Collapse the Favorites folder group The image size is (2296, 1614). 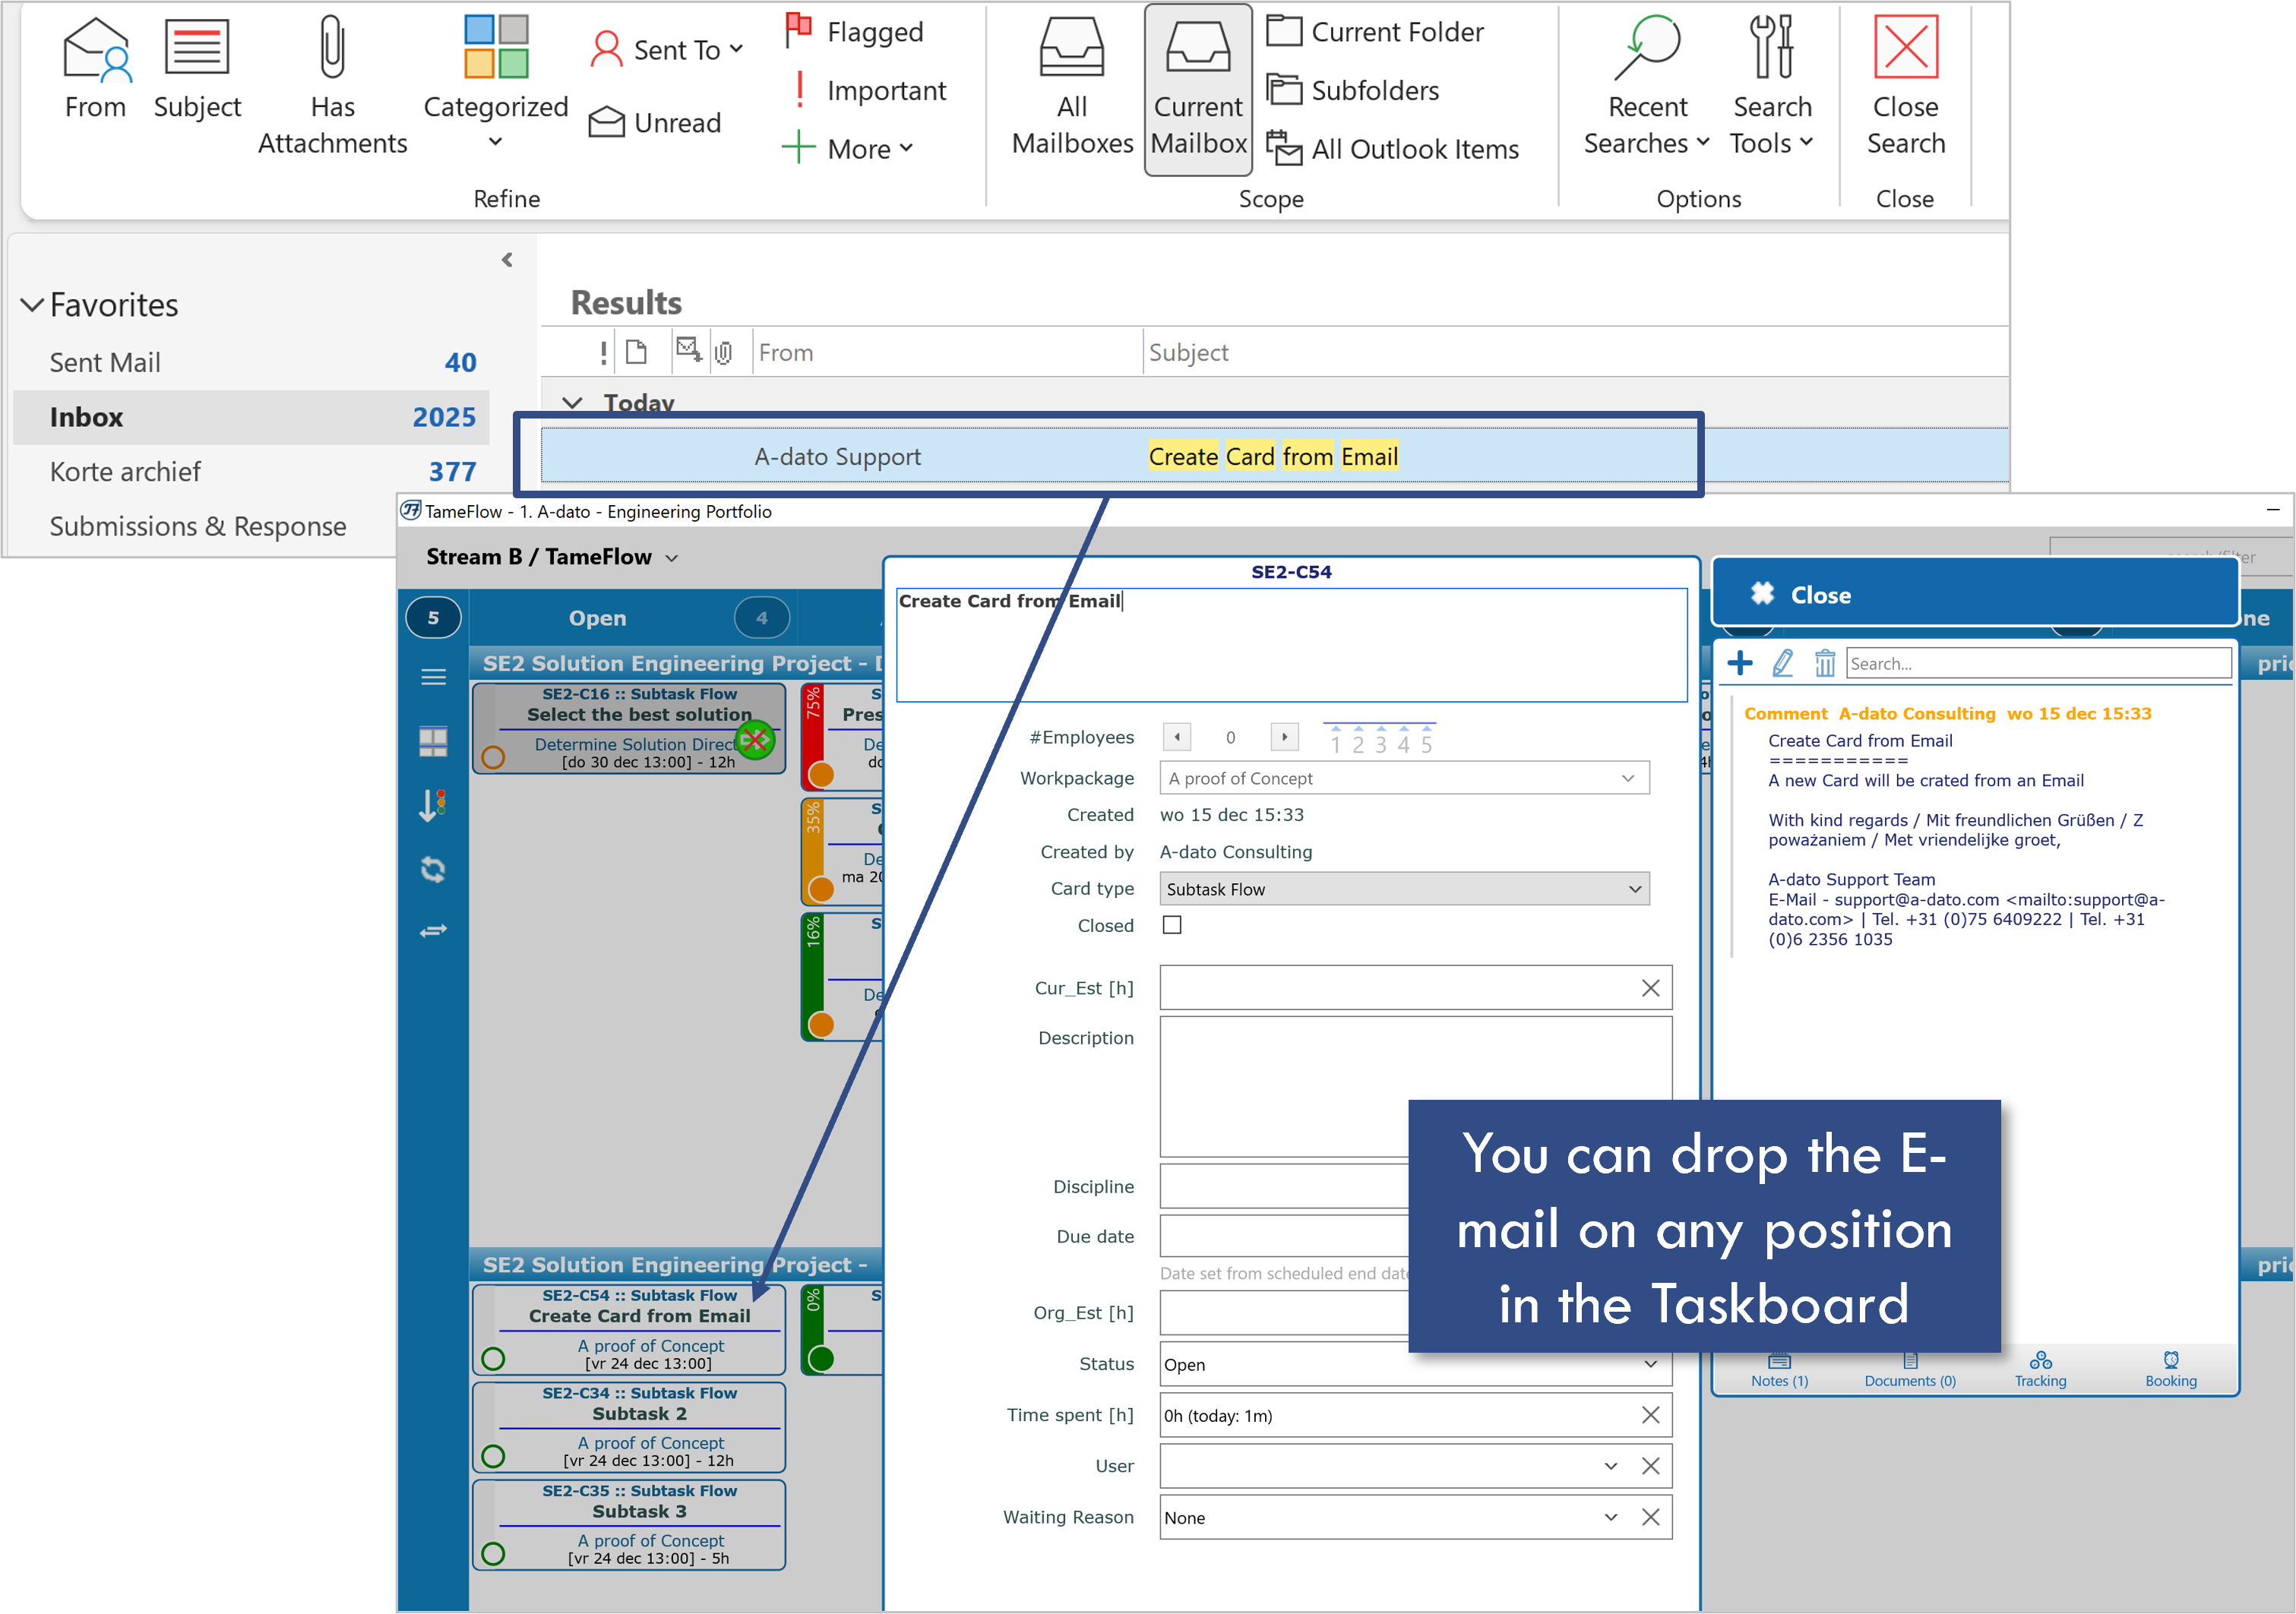[x=32, y=305]
